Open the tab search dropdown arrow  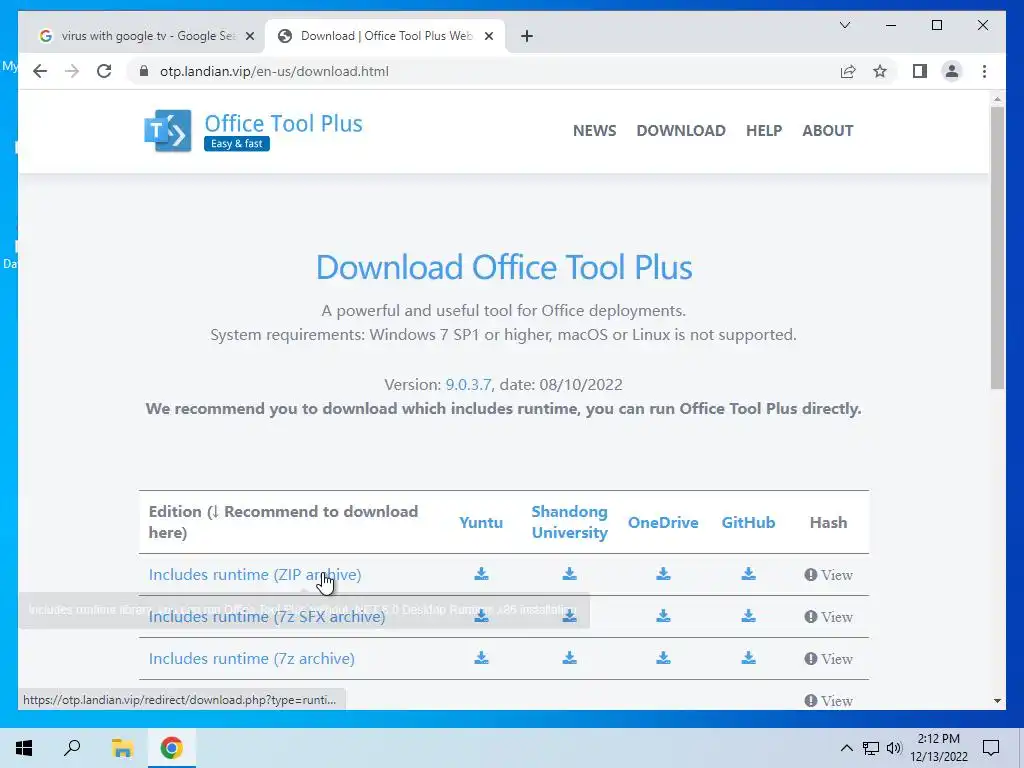click(x=844, y=25)
